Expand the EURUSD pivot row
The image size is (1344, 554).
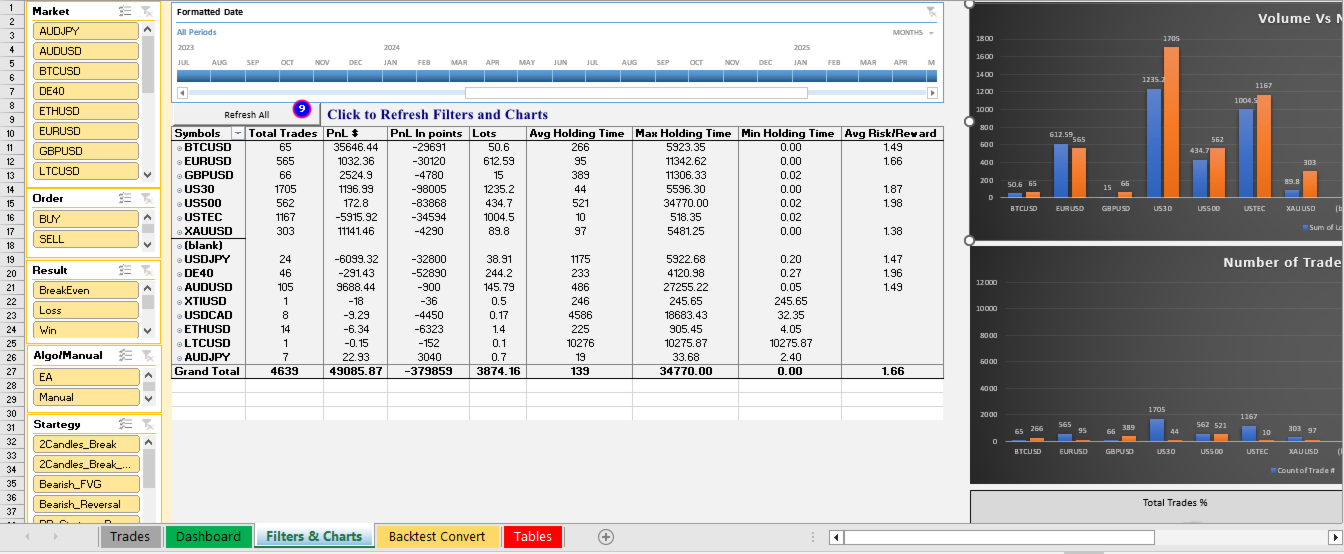pyautogui.click(x=180, y=162)
